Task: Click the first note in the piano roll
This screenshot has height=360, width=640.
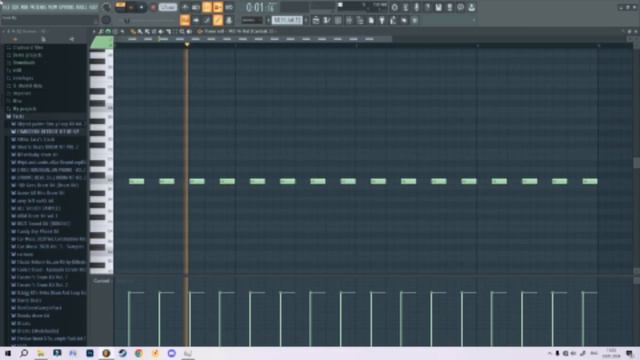Action: tap(136, 181)
